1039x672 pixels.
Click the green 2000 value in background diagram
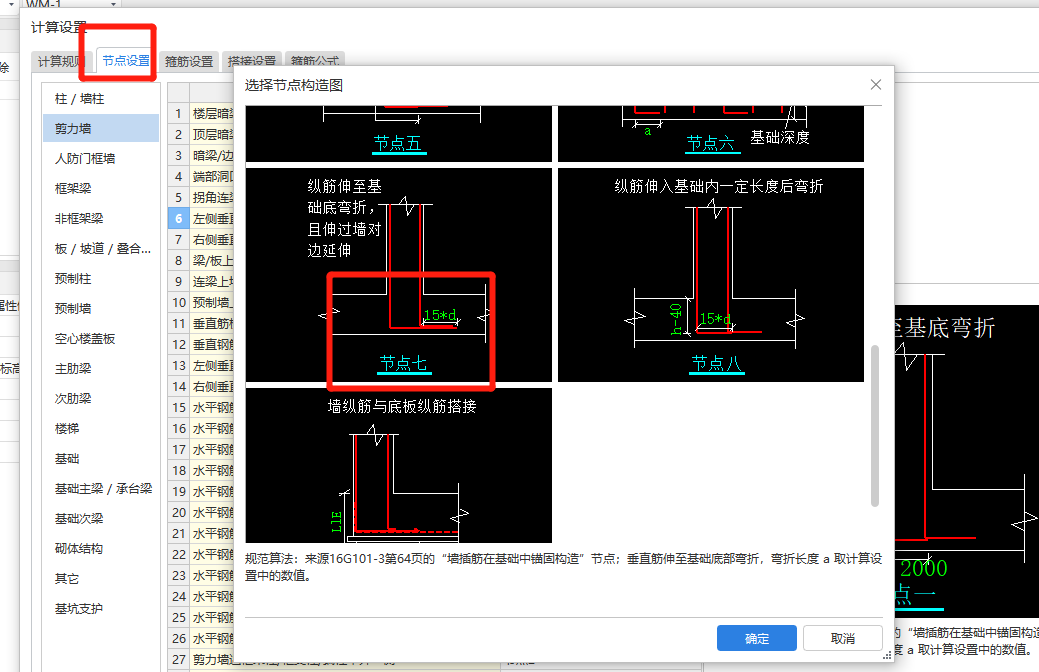click(x=923, y=568)
